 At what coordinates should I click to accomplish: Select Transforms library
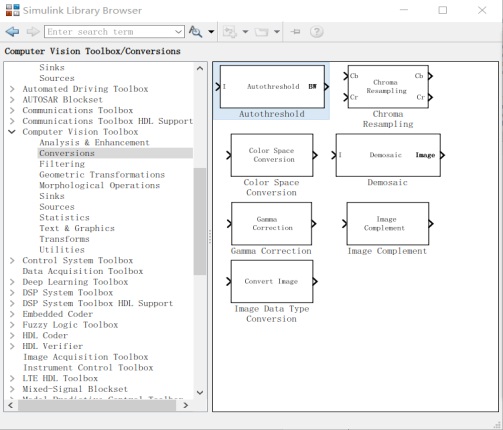(64, 239)
